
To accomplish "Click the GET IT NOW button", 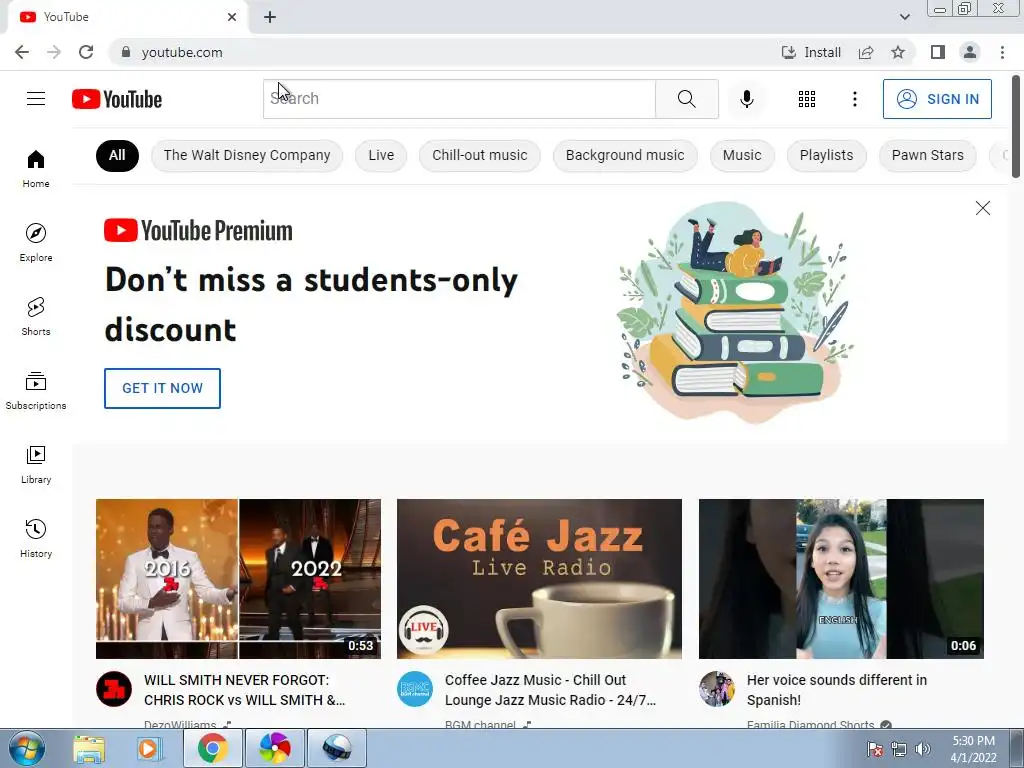I will (x=162, y=388).
